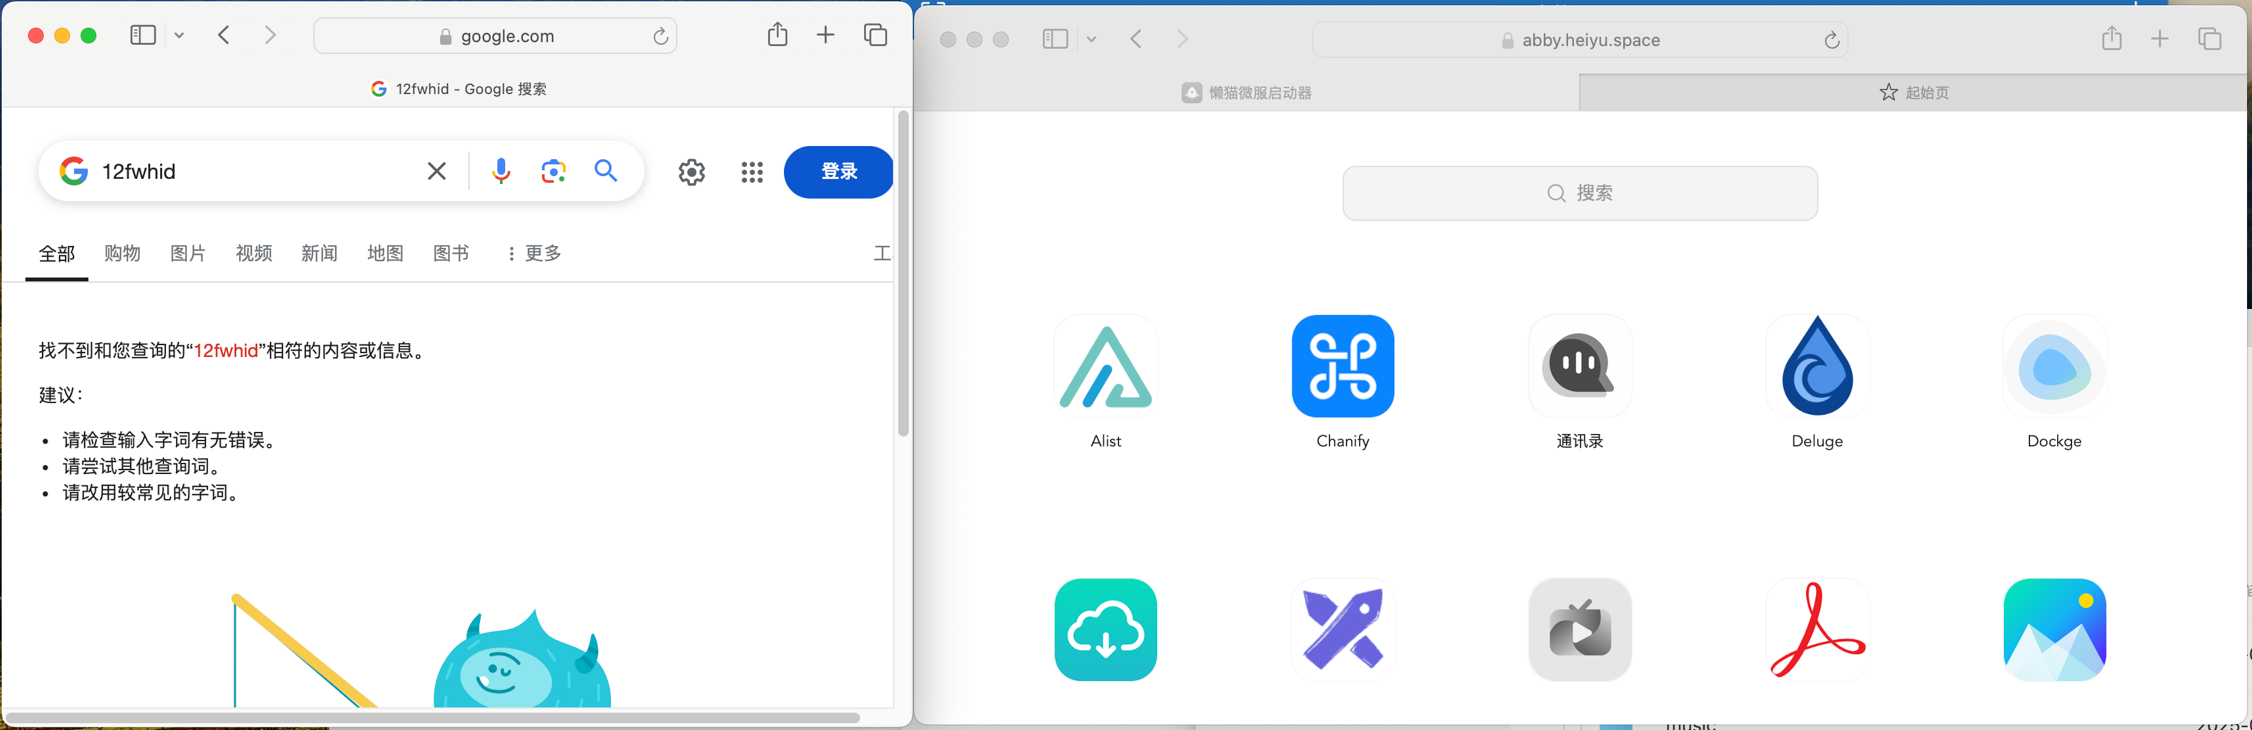This screenshot has width=2252, height=730.
Task: Switch to the 懒猫微服启动器 tab
Action: point(1246,92)
